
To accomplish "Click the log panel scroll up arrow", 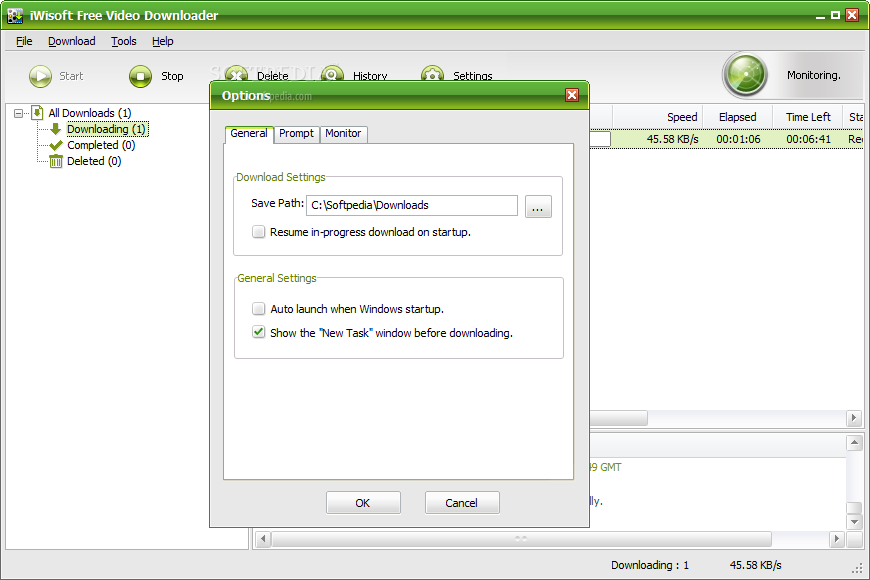I will coord(854,442).
